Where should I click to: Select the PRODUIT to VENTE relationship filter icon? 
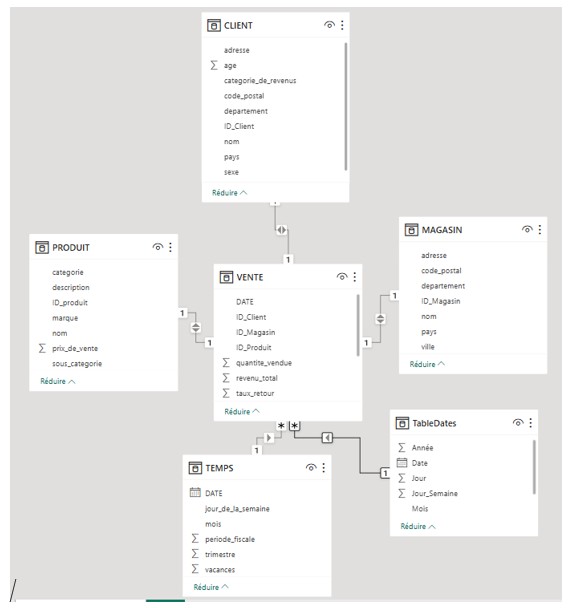(196, 327)
